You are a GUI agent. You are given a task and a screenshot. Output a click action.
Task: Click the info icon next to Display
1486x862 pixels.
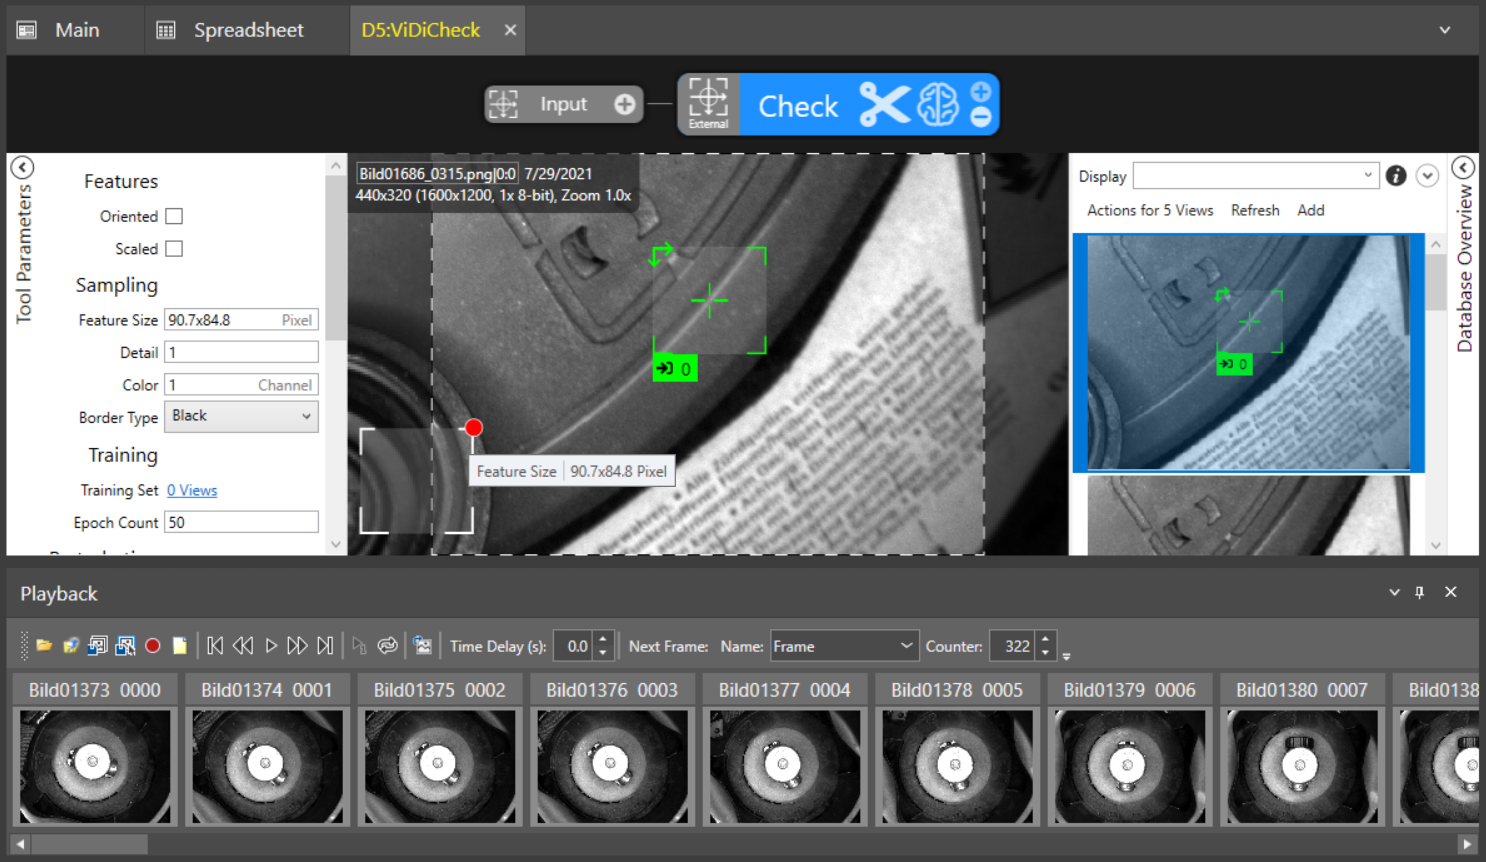1396,176
